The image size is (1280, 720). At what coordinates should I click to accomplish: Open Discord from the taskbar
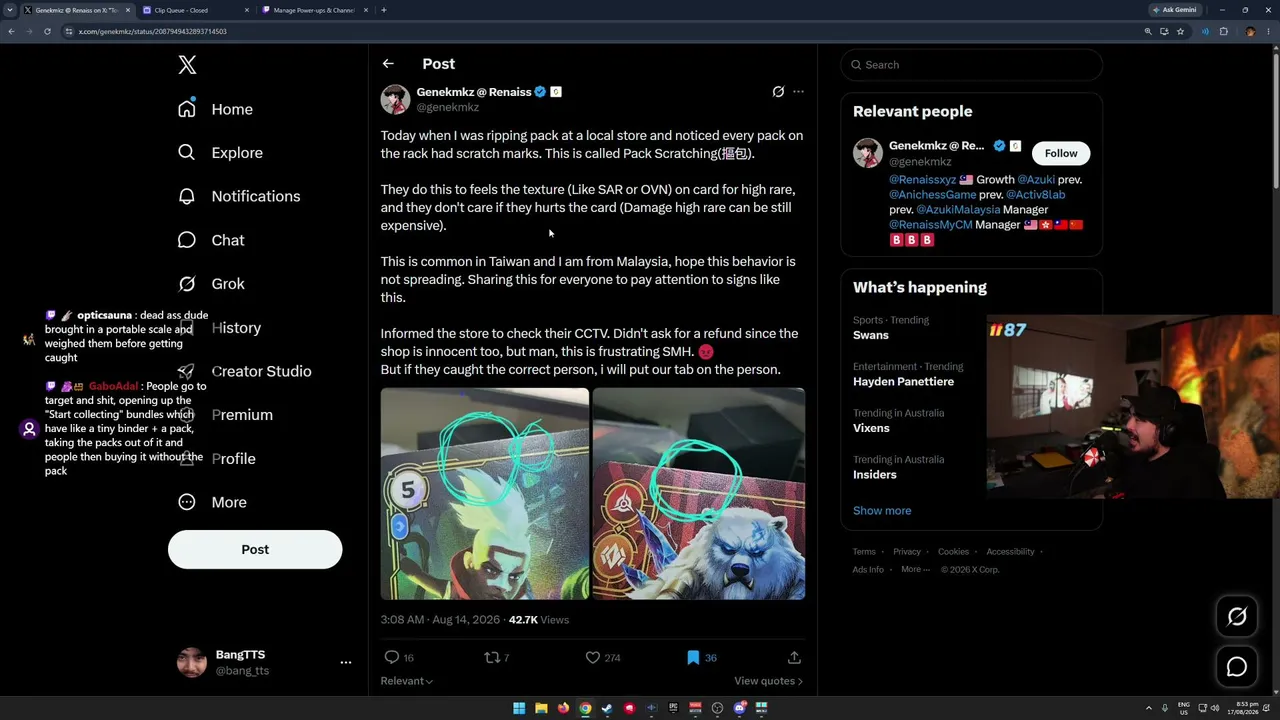pyautogui.click(x=739, y=708)
